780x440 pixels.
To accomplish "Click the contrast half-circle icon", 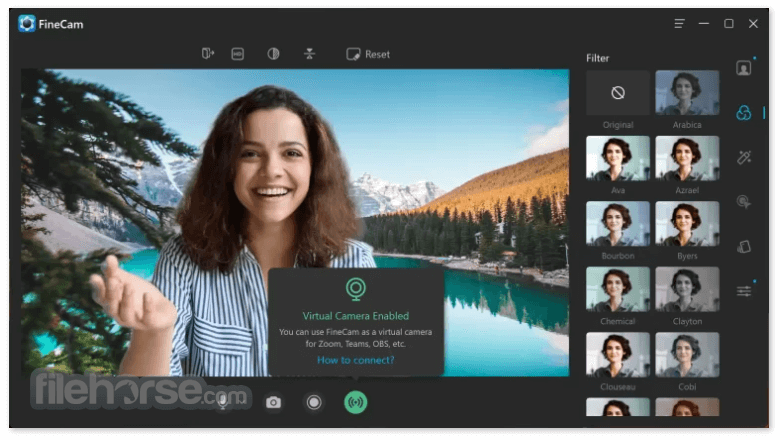I will click(x=273, y=54).
